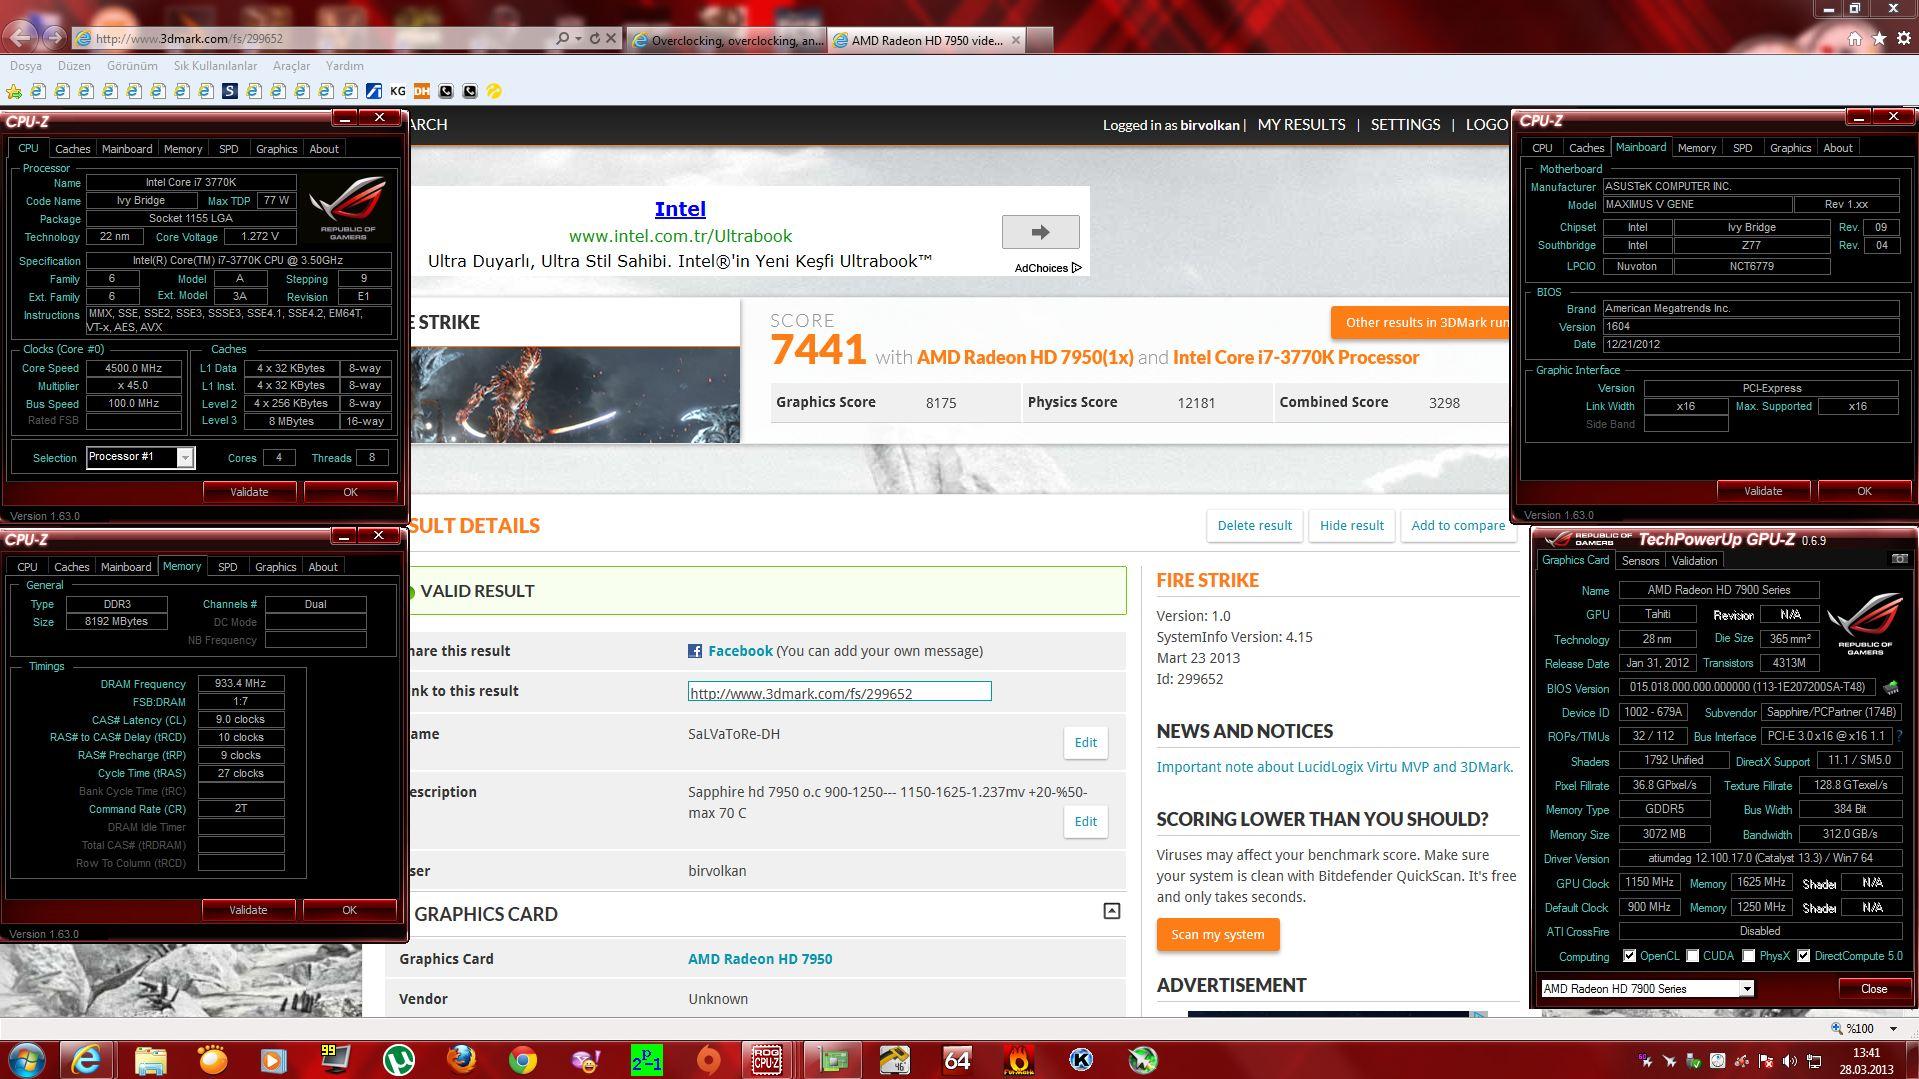1919x1079 pixels.
Task: Open the Dosya menu
Action: coord(26,66)
